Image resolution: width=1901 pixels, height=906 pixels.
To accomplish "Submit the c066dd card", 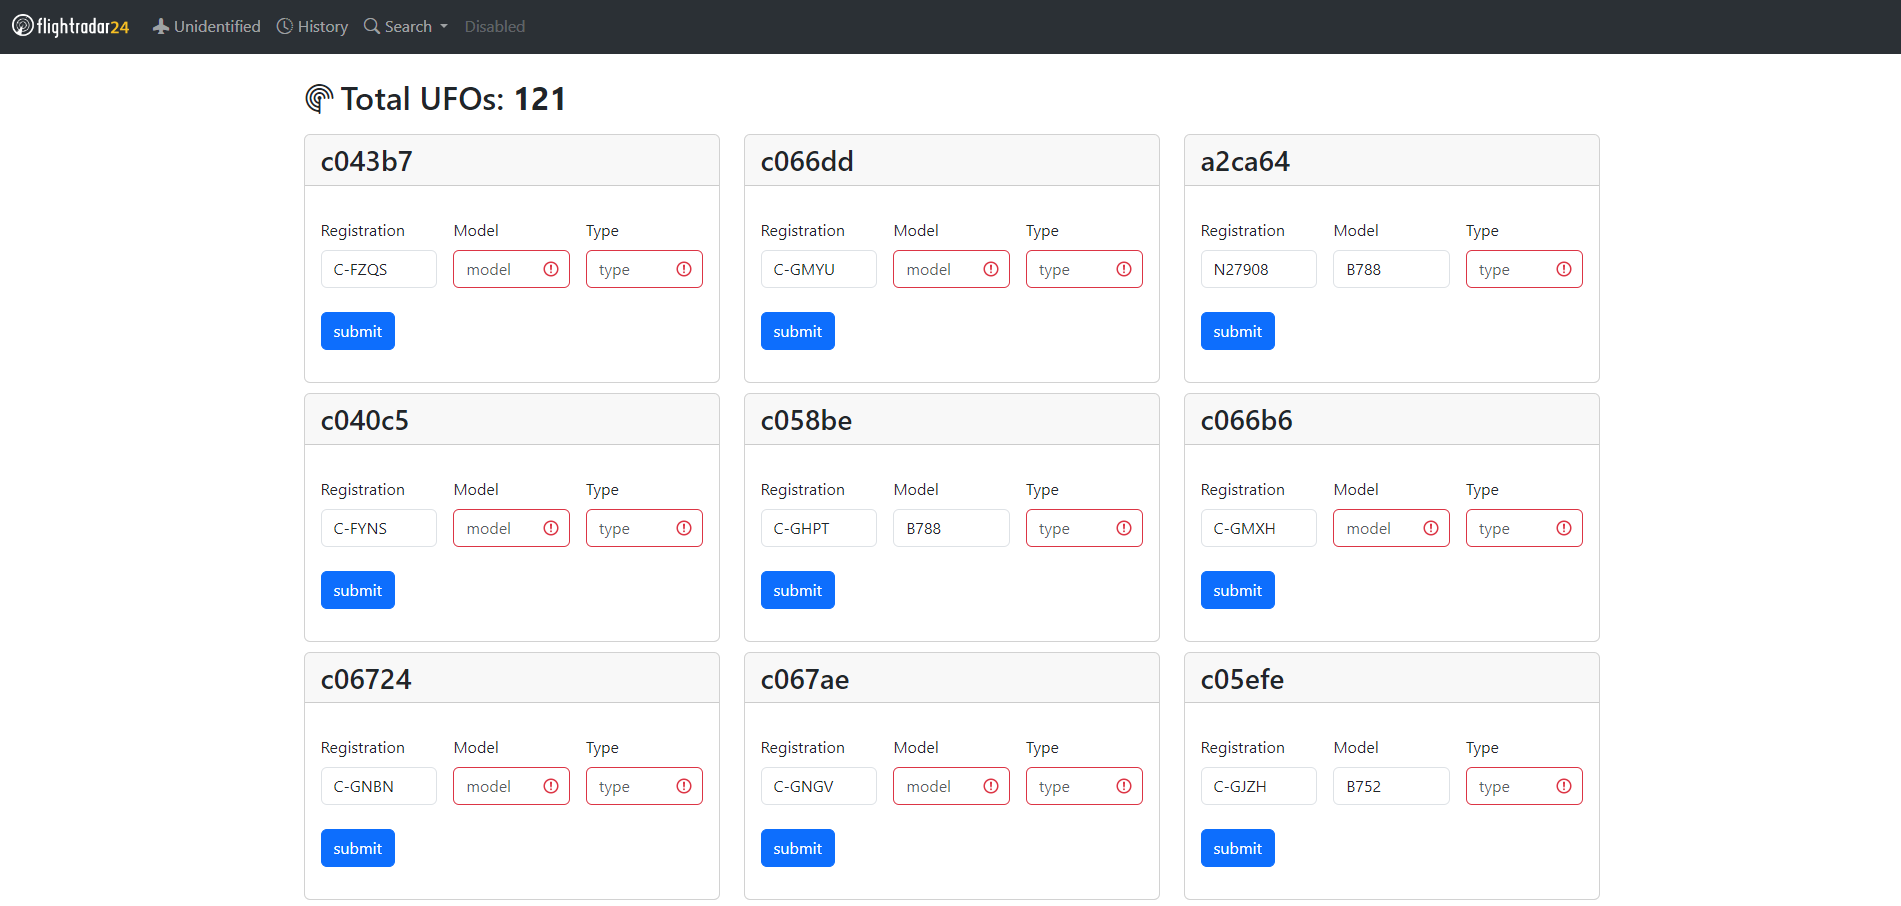I will tap(798, 331).
